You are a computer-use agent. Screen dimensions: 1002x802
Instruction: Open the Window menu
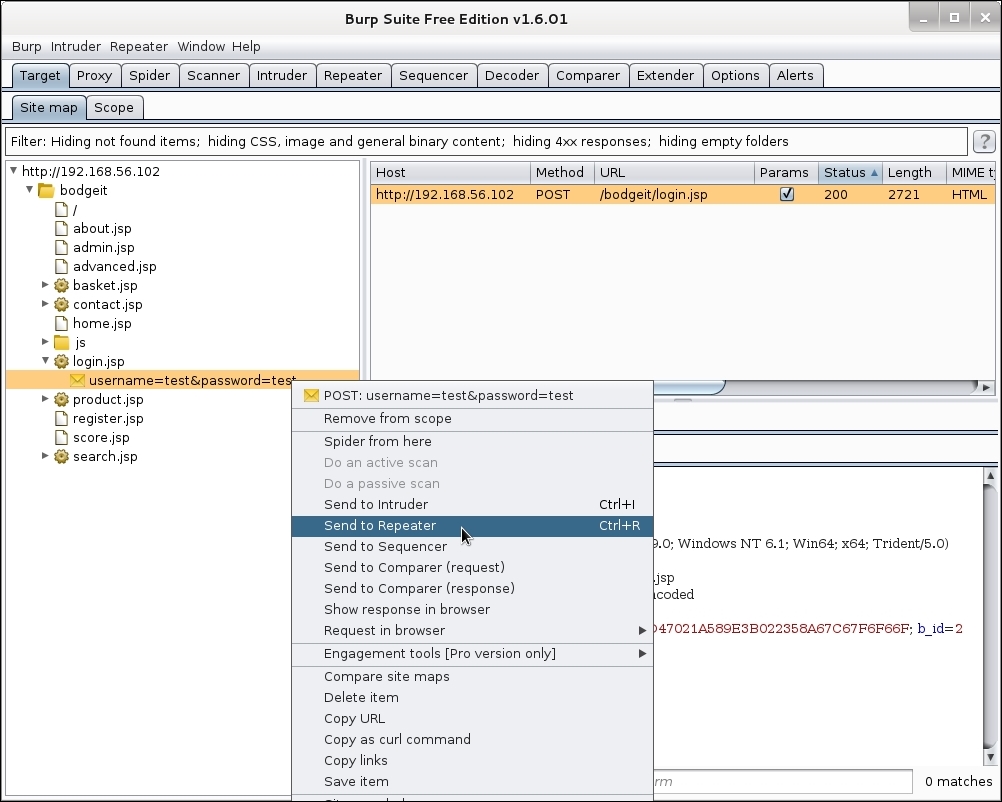pos(201,47)
